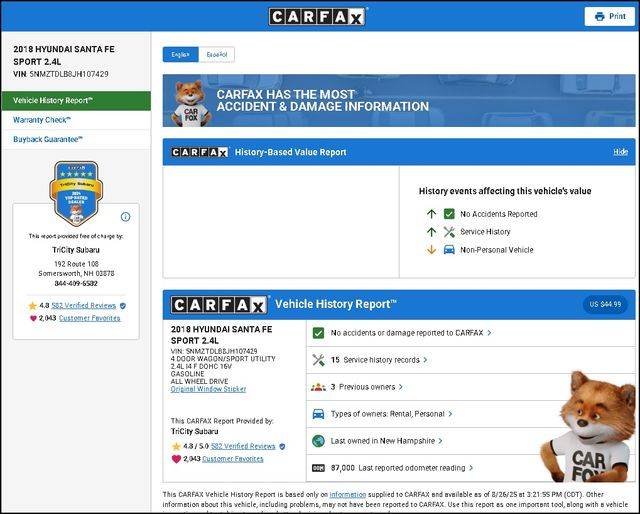Click star icon beside 4.8 / 5.0 rating
Screen dimensions: 640x514
[x=176, y=446]
